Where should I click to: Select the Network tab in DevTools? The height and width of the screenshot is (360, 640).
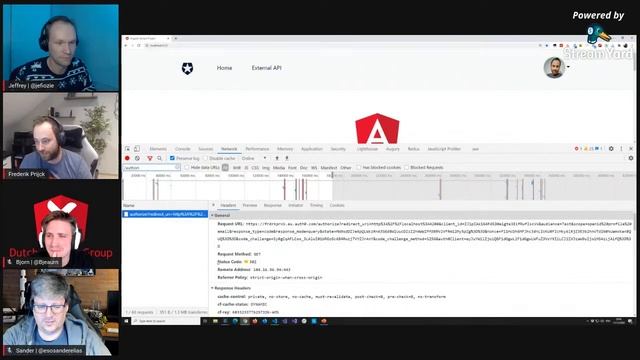pos(229,149)
